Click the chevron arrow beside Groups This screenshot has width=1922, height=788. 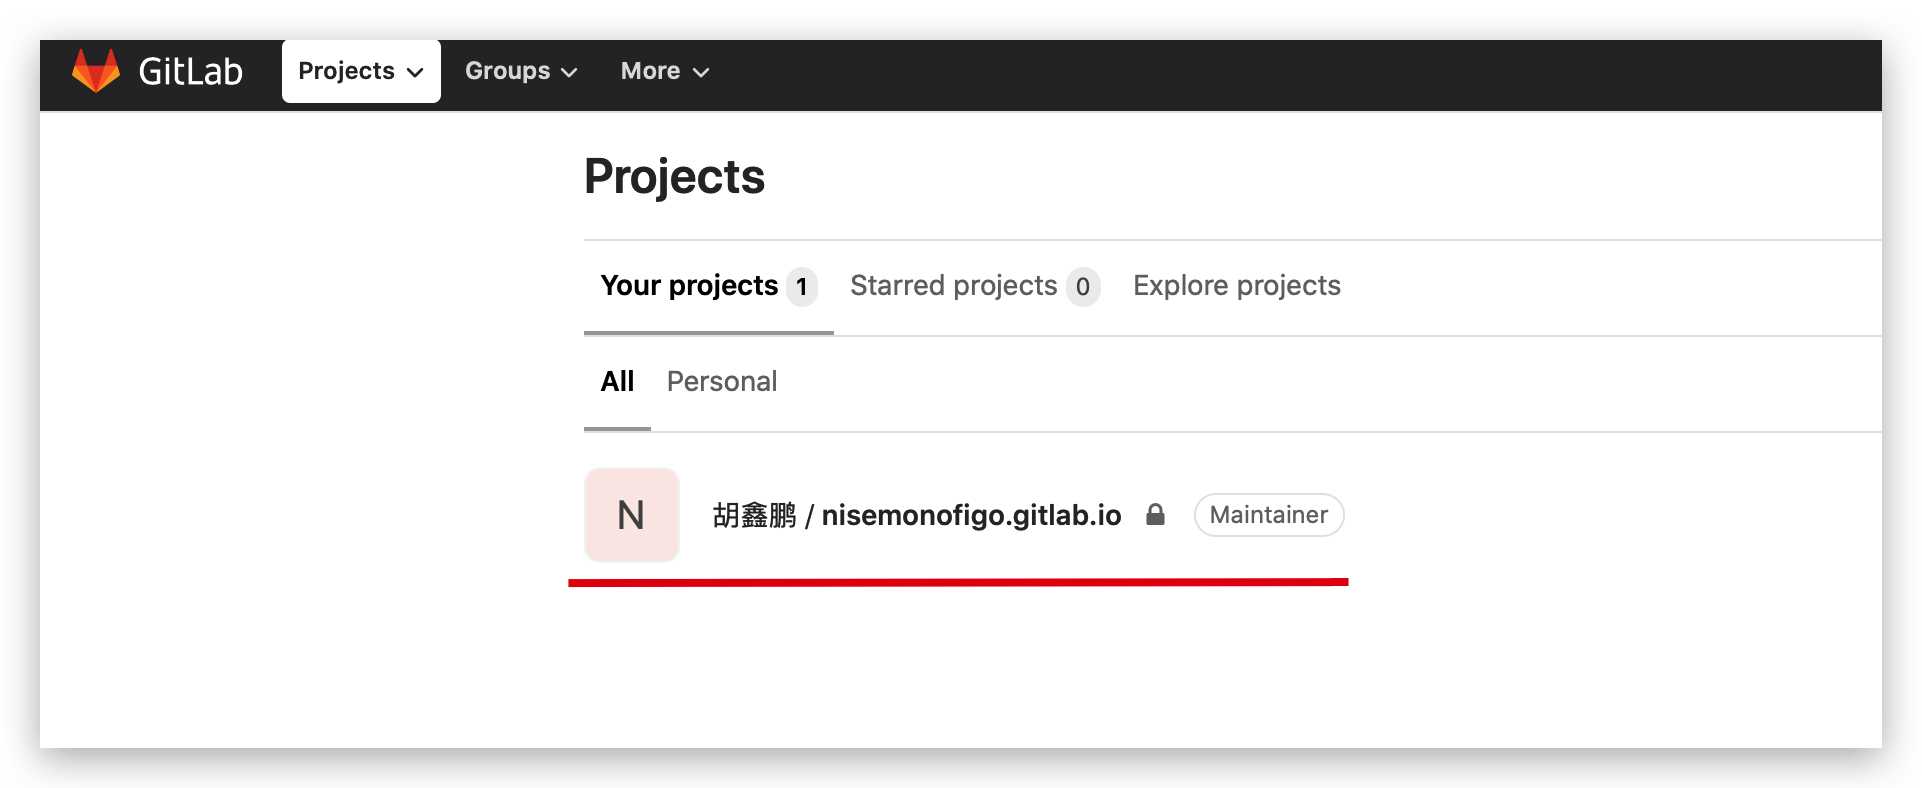[x=569, y=72]
